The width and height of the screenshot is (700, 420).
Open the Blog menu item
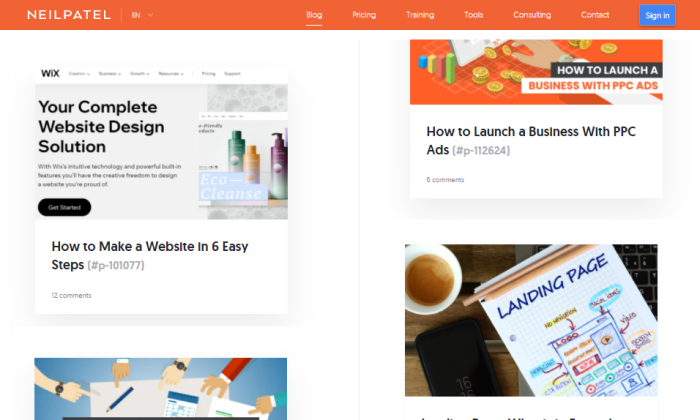(x=314, y=15)
